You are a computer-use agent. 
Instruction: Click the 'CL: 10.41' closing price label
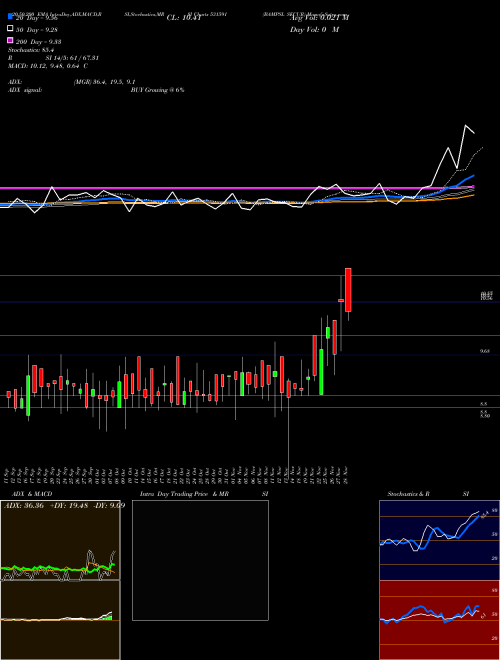click(x=184, y=18)
